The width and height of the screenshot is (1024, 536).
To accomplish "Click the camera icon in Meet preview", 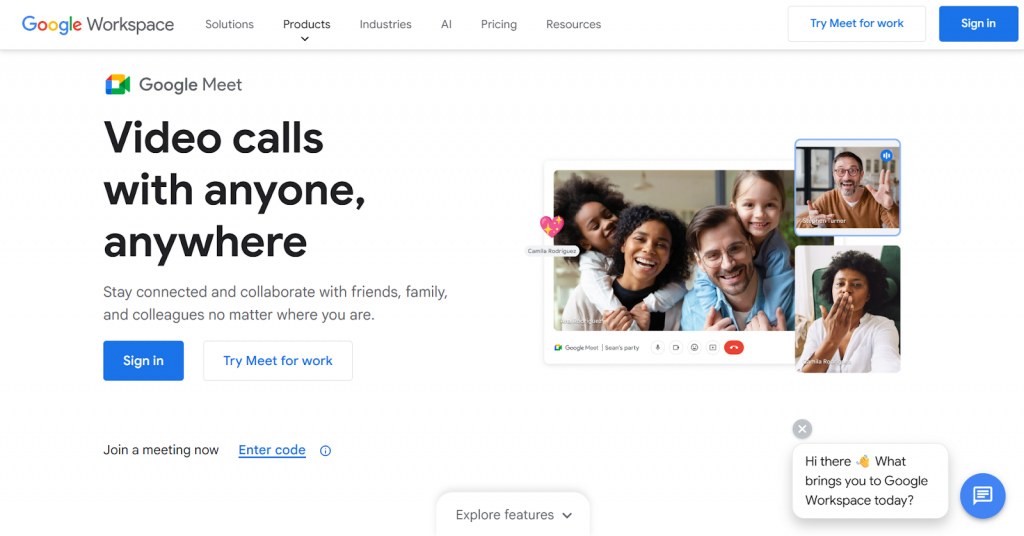I will click(x=676, y=347).
